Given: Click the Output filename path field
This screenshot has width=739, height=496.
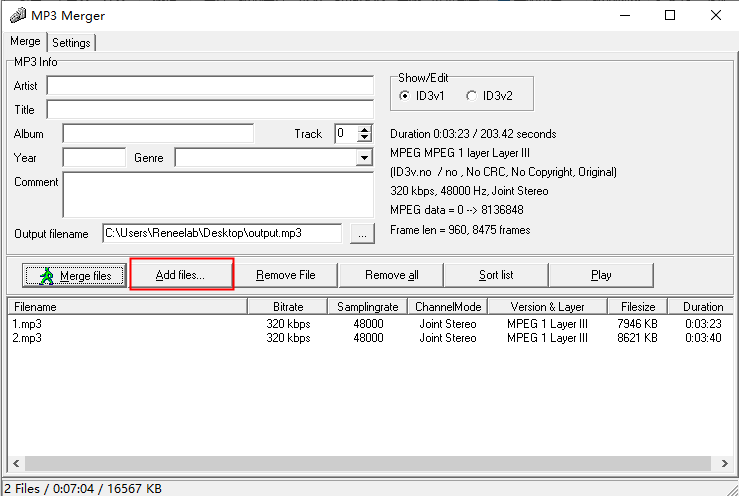Looking at the screenshot, I should pyautogui.click(x=222, y=233).
